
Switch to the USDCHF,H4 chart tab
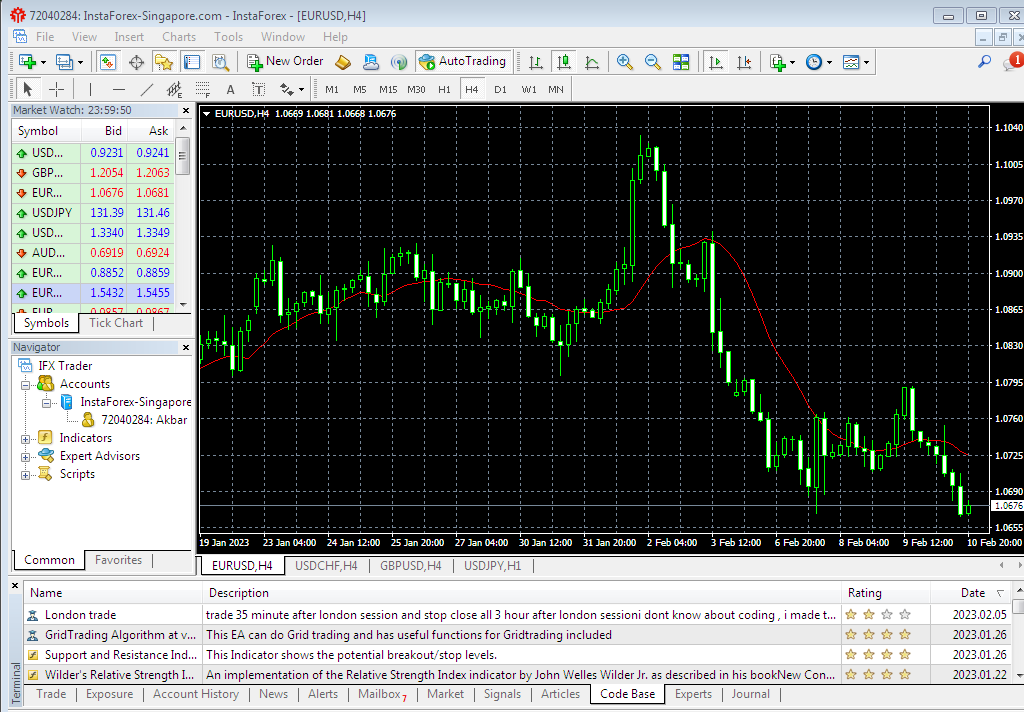click(327, 566)
